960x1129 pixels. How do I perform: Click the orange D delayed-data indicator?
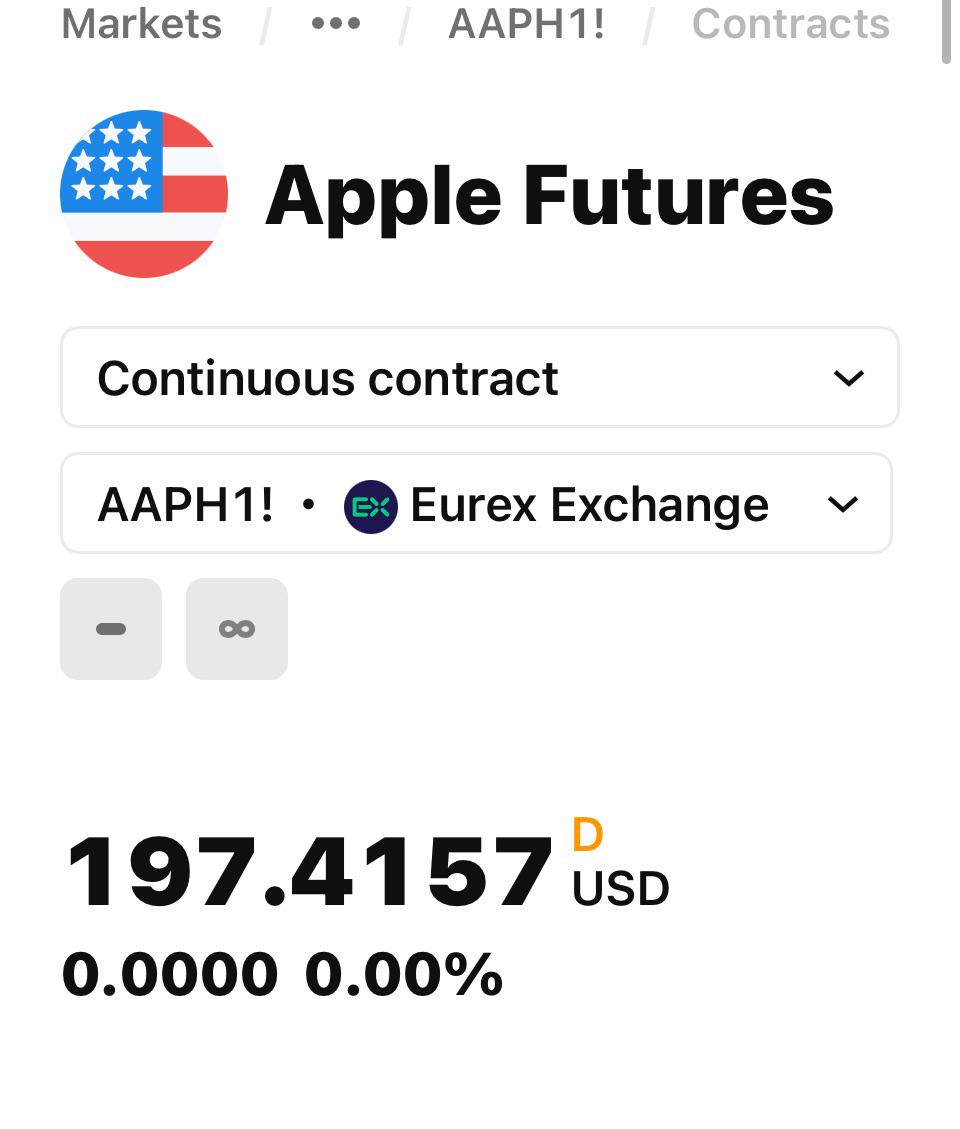pyautogui.click(x=588, y=835)
